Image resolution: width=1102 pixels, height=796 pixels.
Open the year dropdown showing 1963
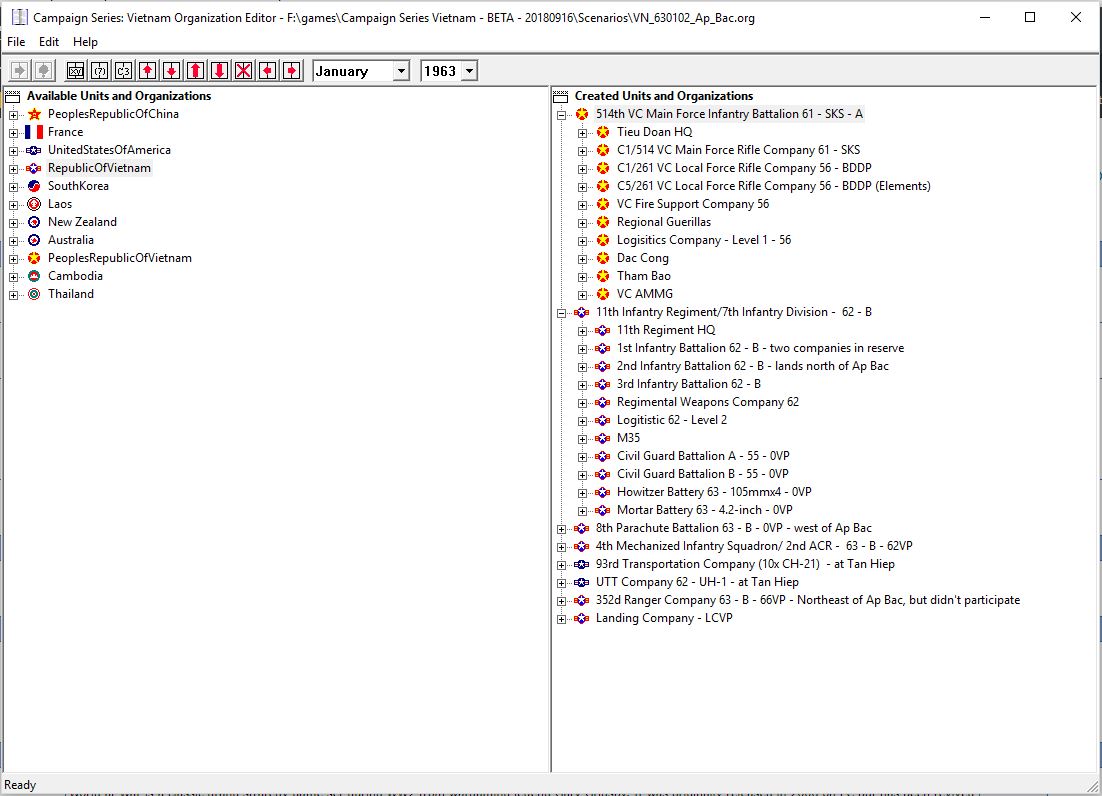click(469, 71)
